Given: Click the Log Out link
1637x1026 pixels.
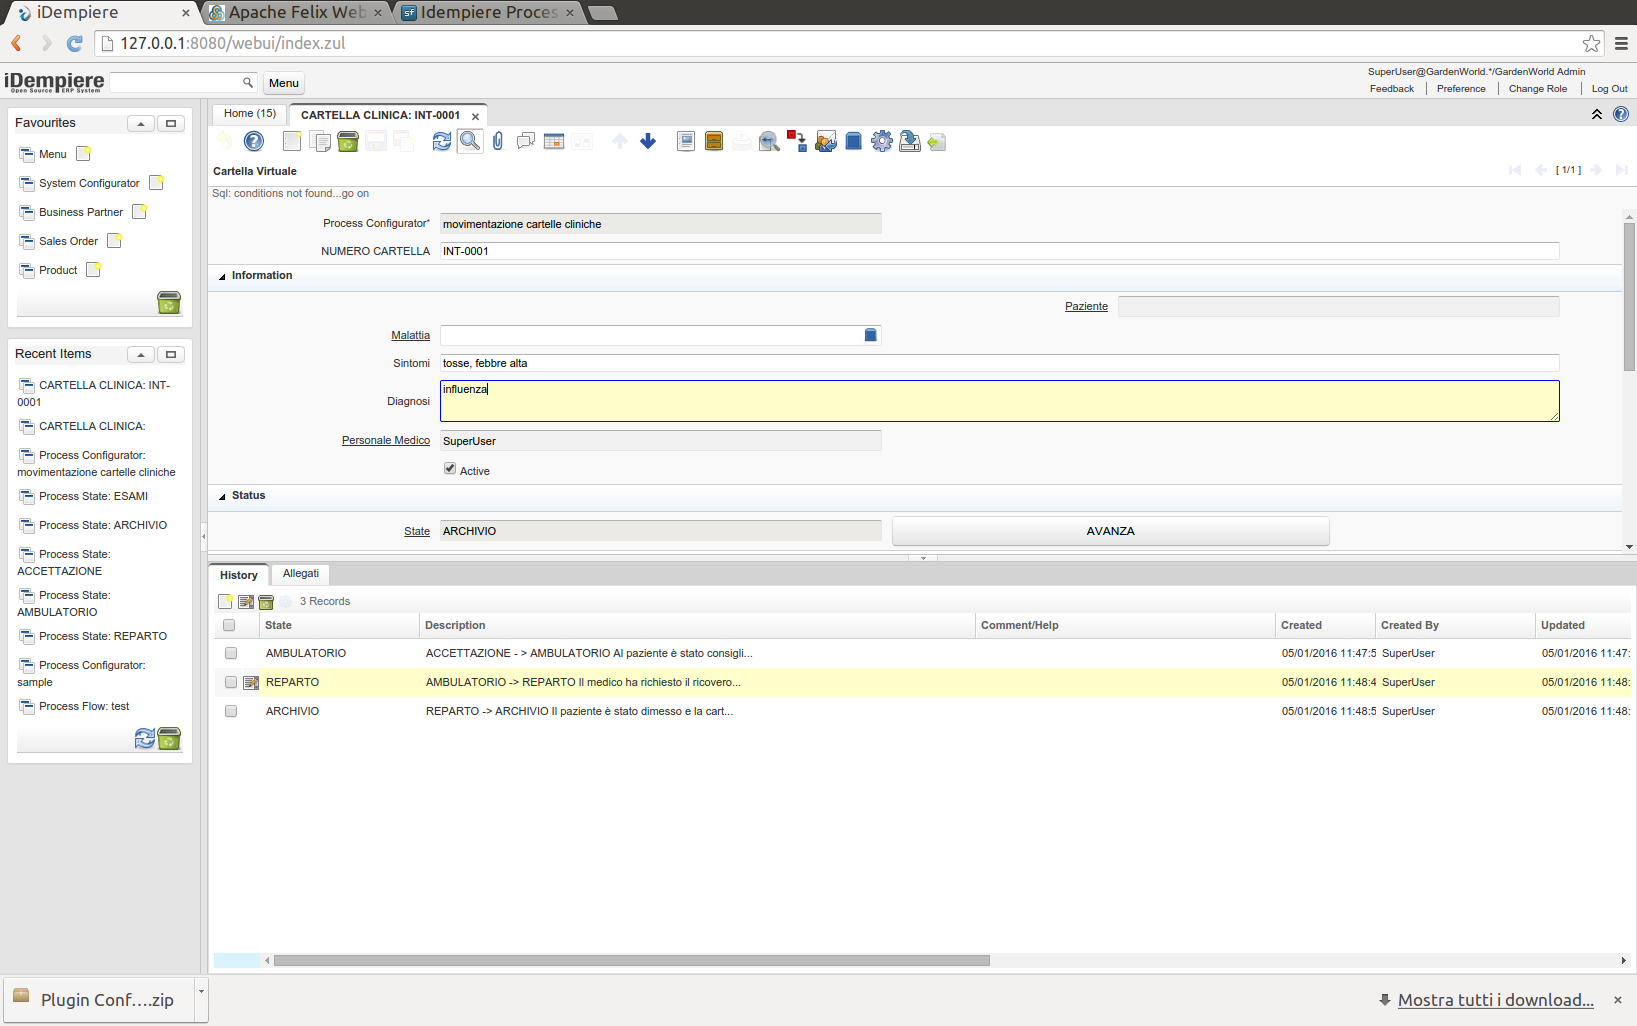Looking at the screenshot, I should coord(1610,89).
